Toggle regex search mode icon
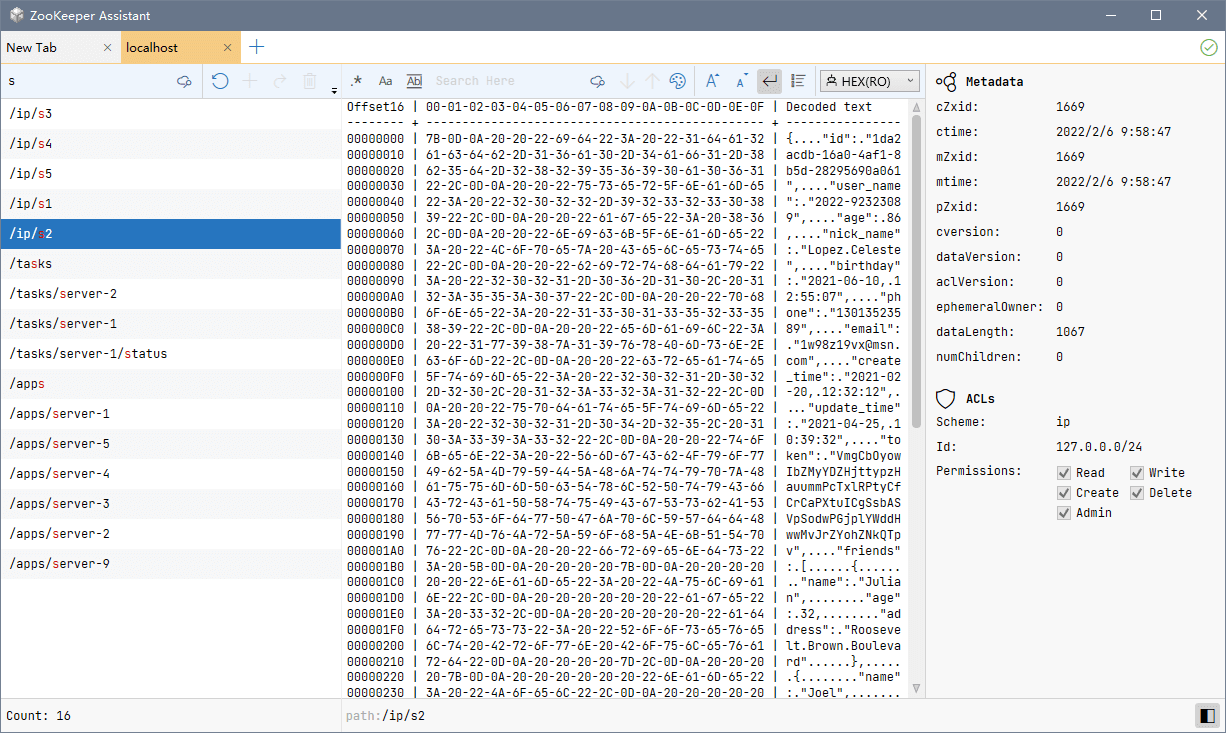This screenshot has height=733, width=1226. click(356, 81)
